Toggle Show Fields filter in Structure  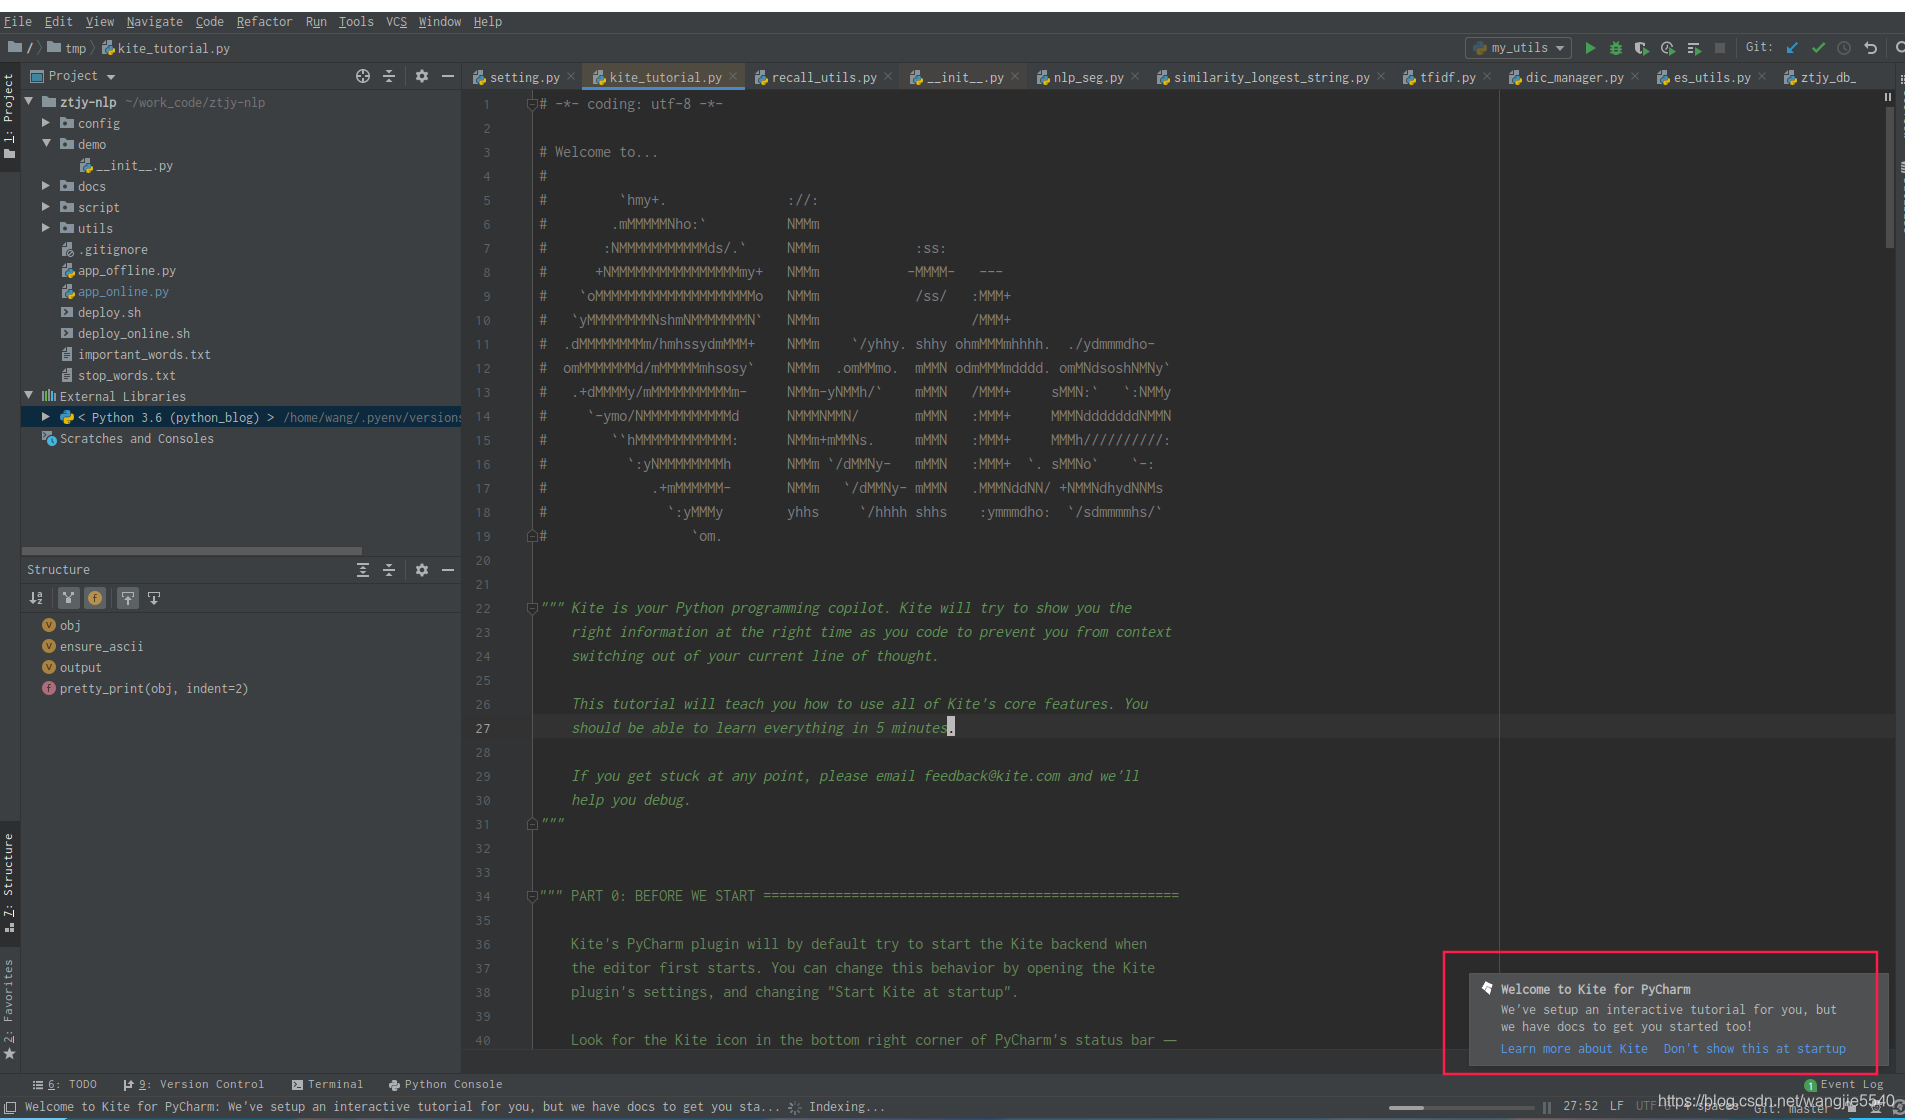coord(95,598)
